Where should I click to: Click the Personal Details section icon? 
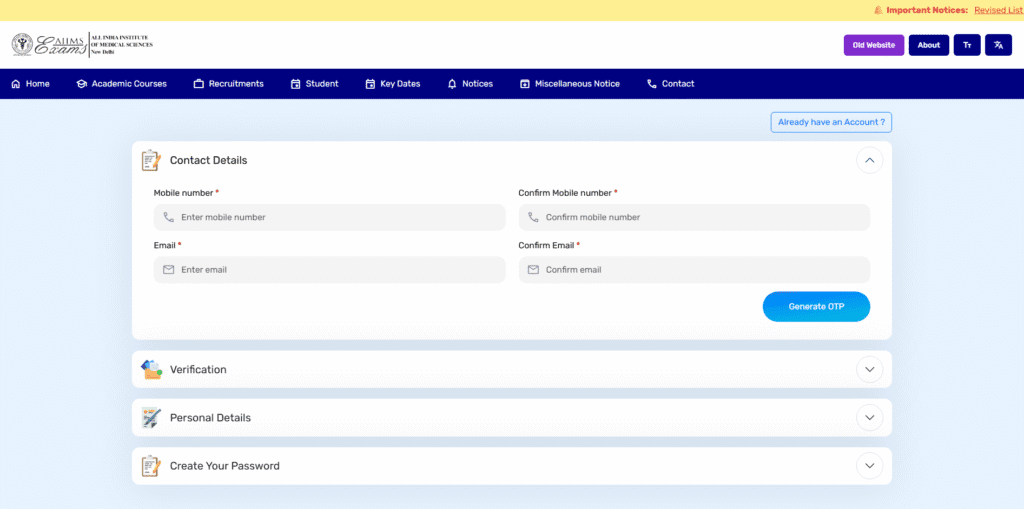coord(151,418)
